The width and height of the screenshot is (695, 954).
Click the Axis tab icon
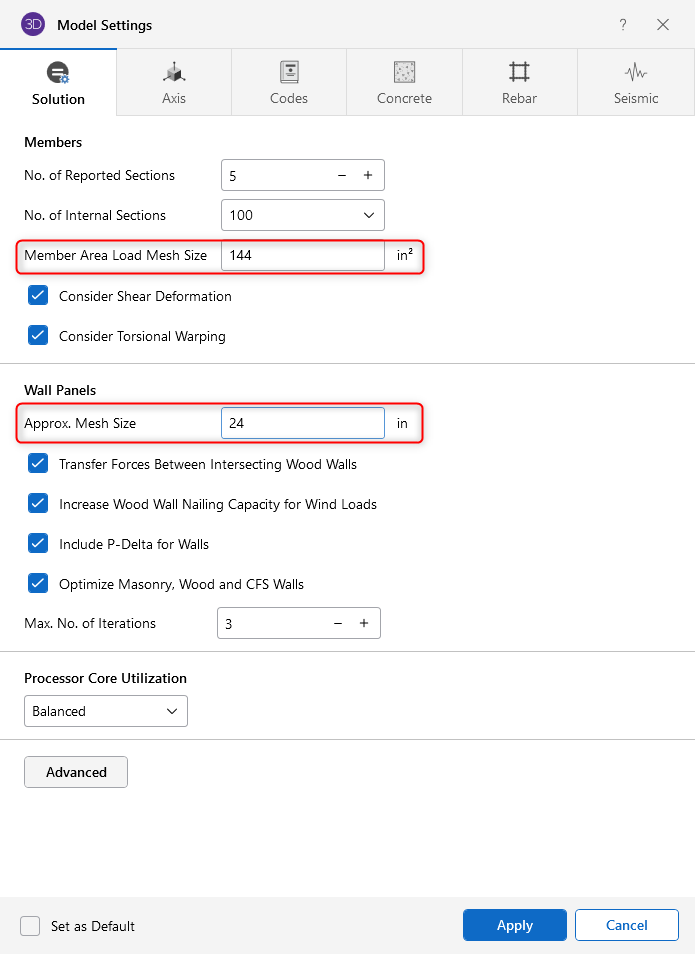pyautogui.click(x=174, y=73)
